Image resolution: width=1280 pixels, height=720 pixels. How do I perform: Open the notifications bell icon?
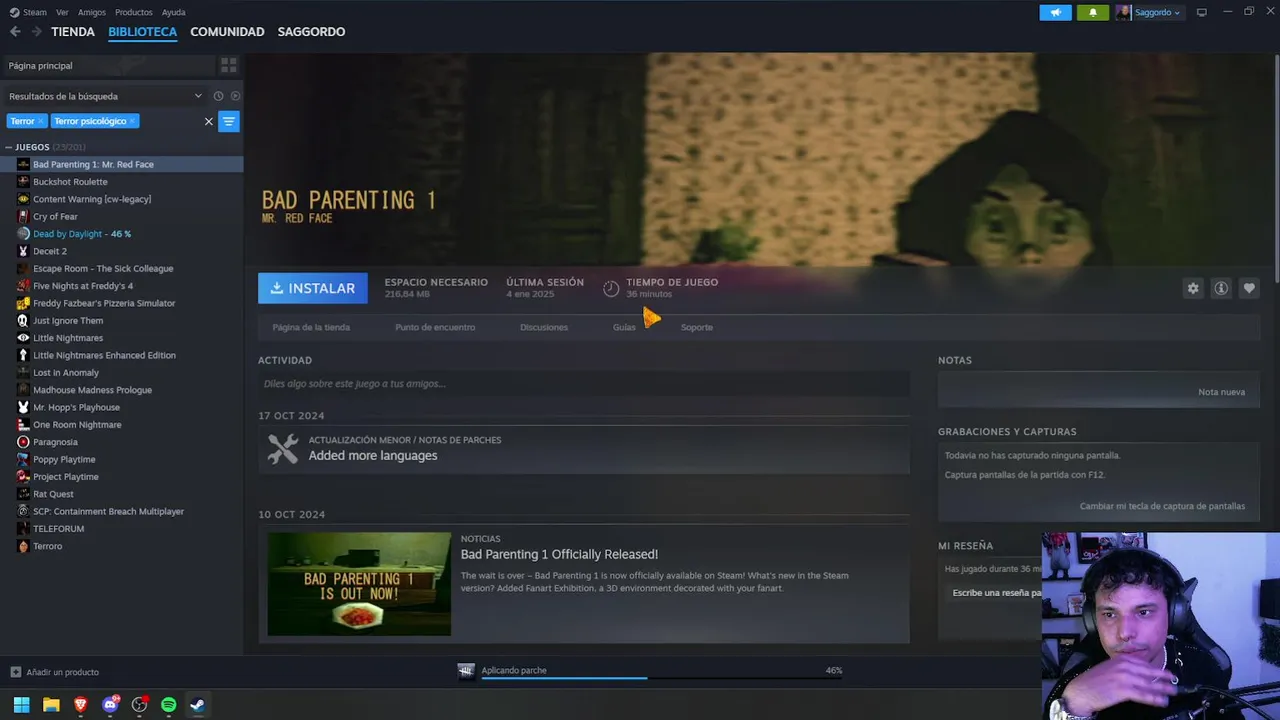(1093, 12)
